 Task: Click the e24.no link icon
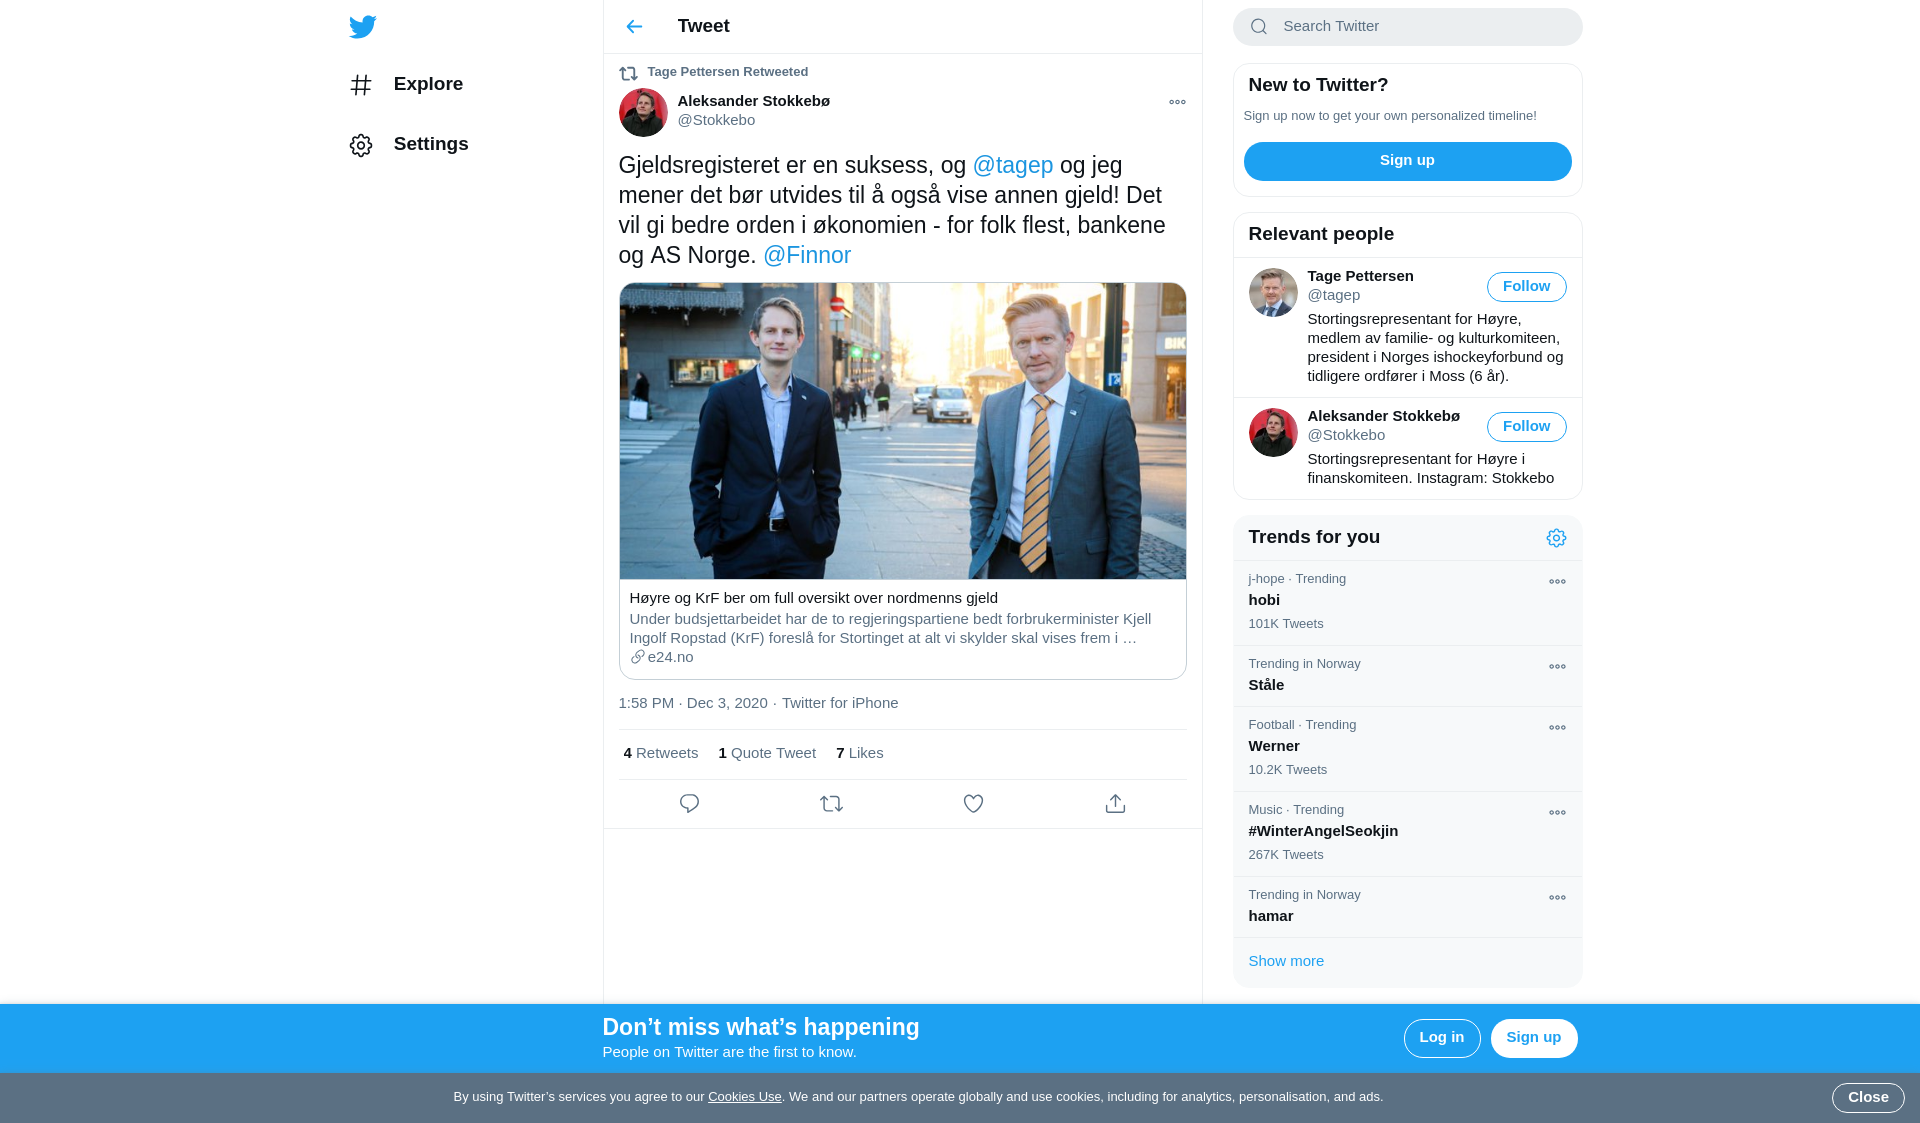637,657
